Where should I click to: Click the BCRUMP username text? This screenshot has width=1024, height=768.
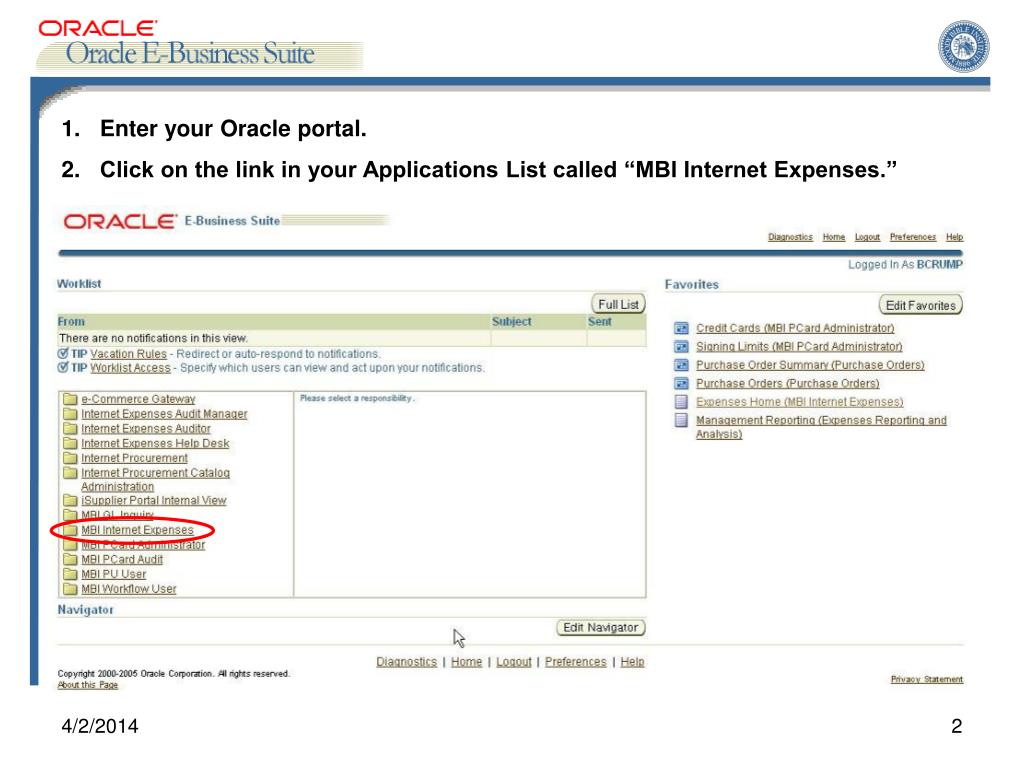pyautogui.click(x=939, y=264)
